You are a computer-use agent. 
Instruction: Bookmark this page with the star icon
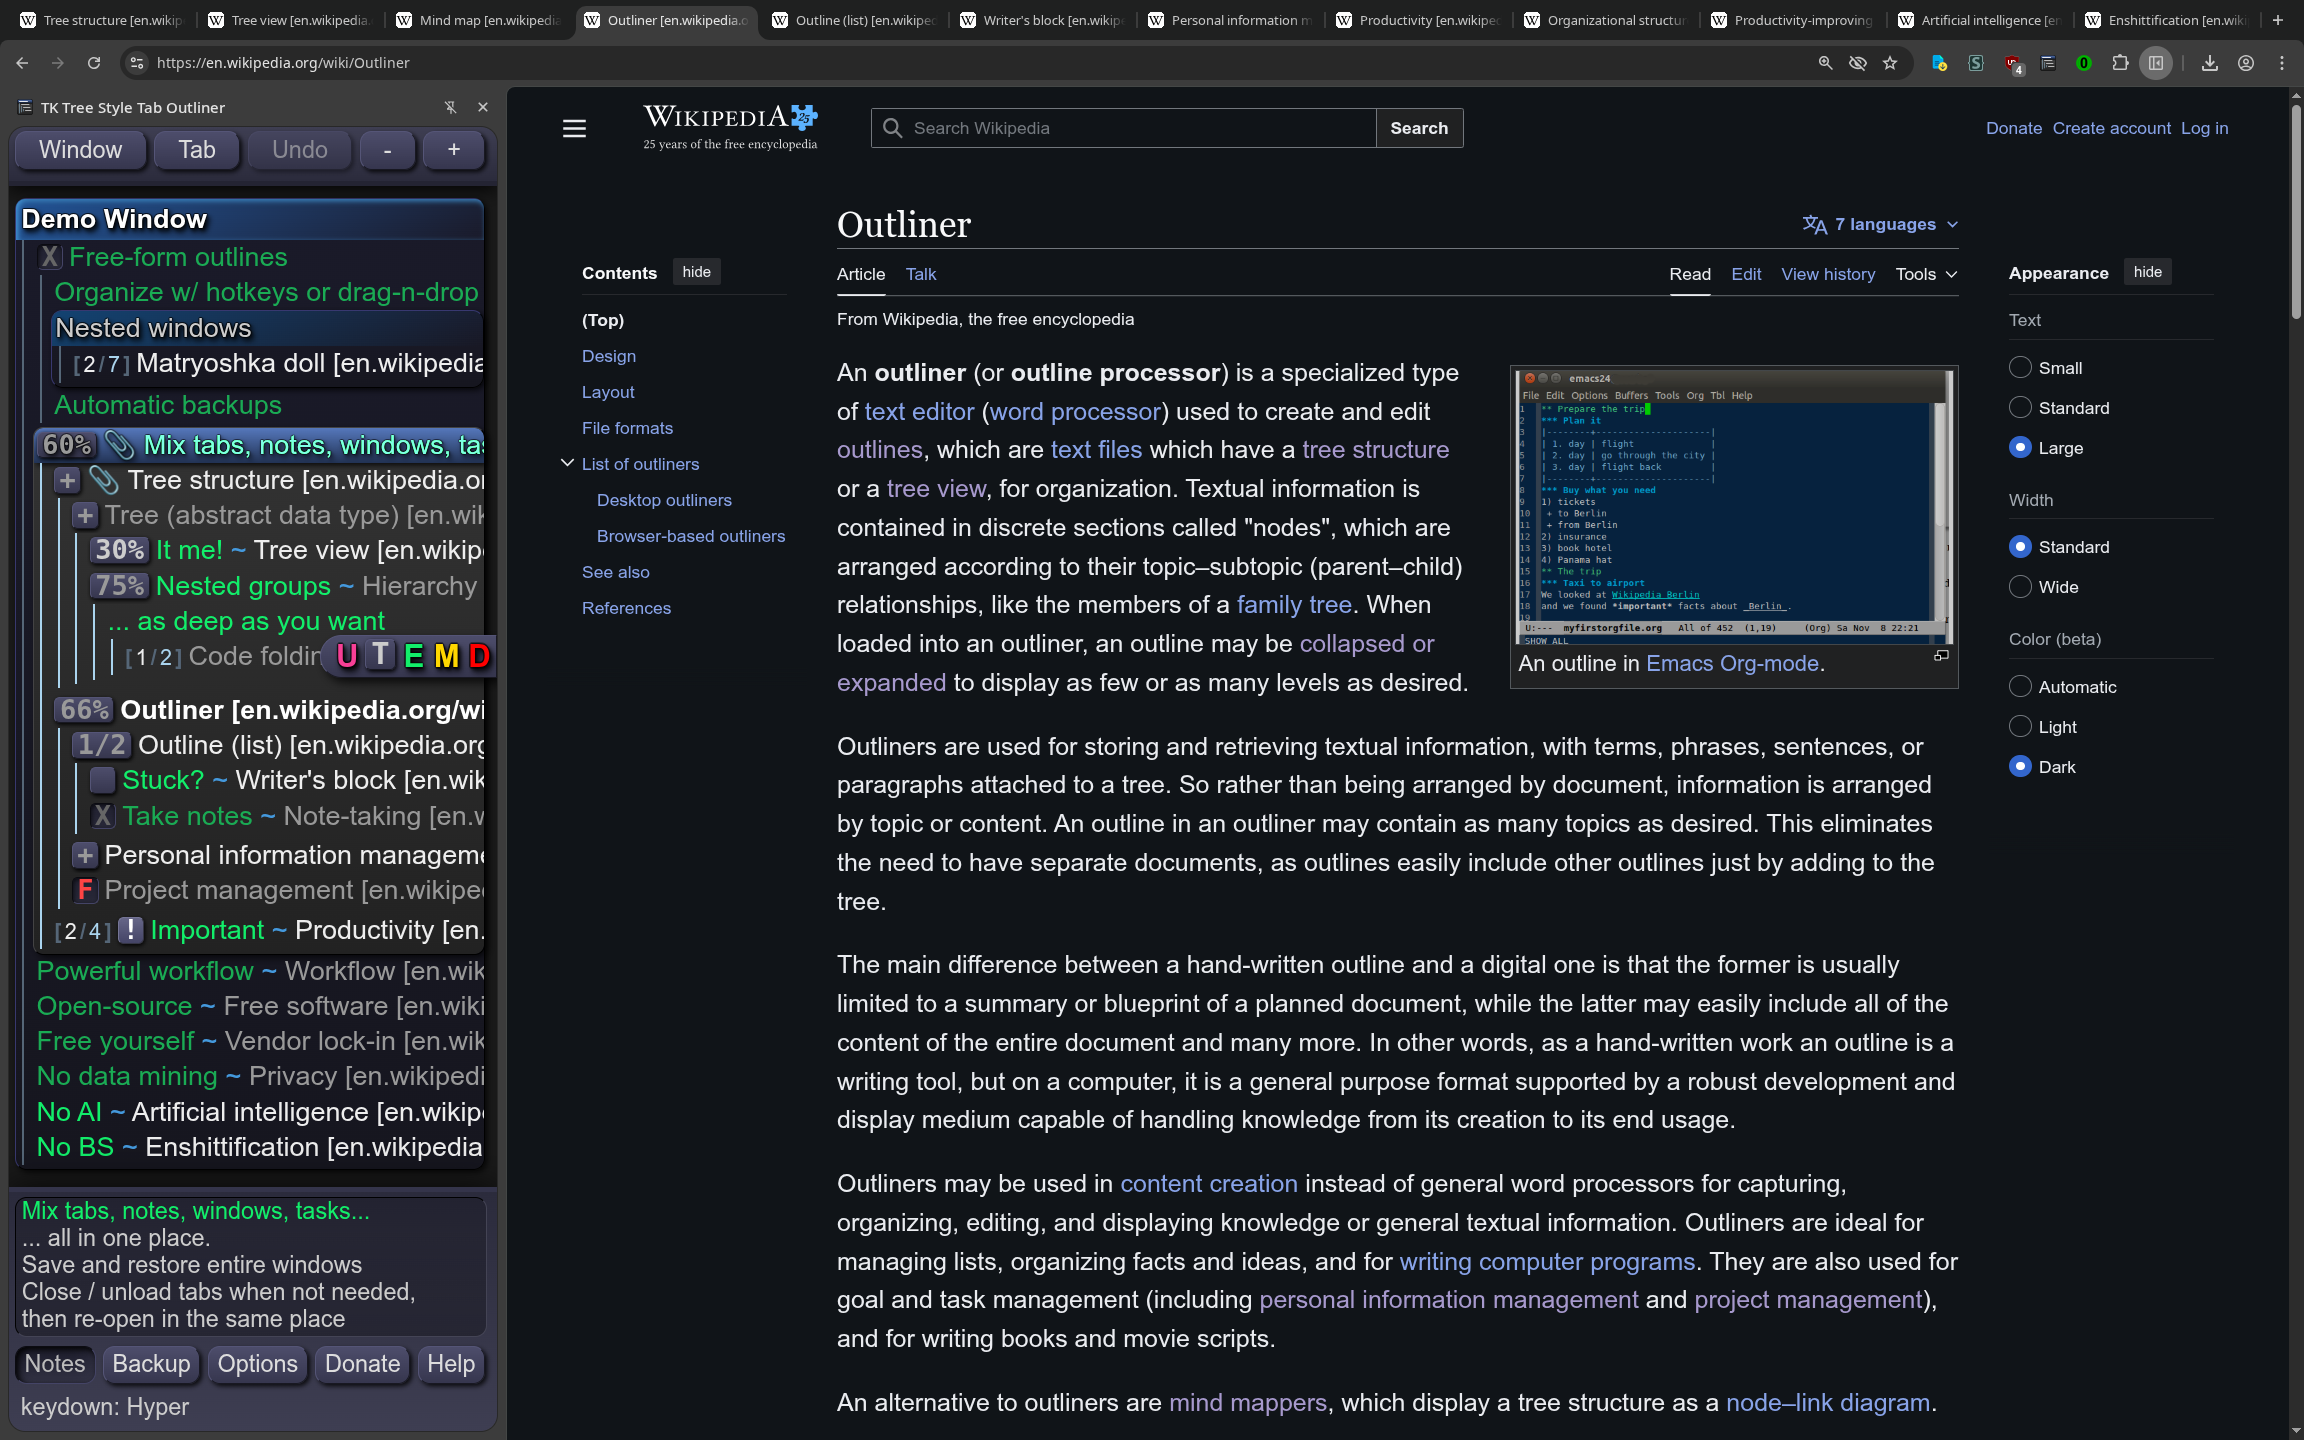pyautogui.click(x=1890, y=63)
